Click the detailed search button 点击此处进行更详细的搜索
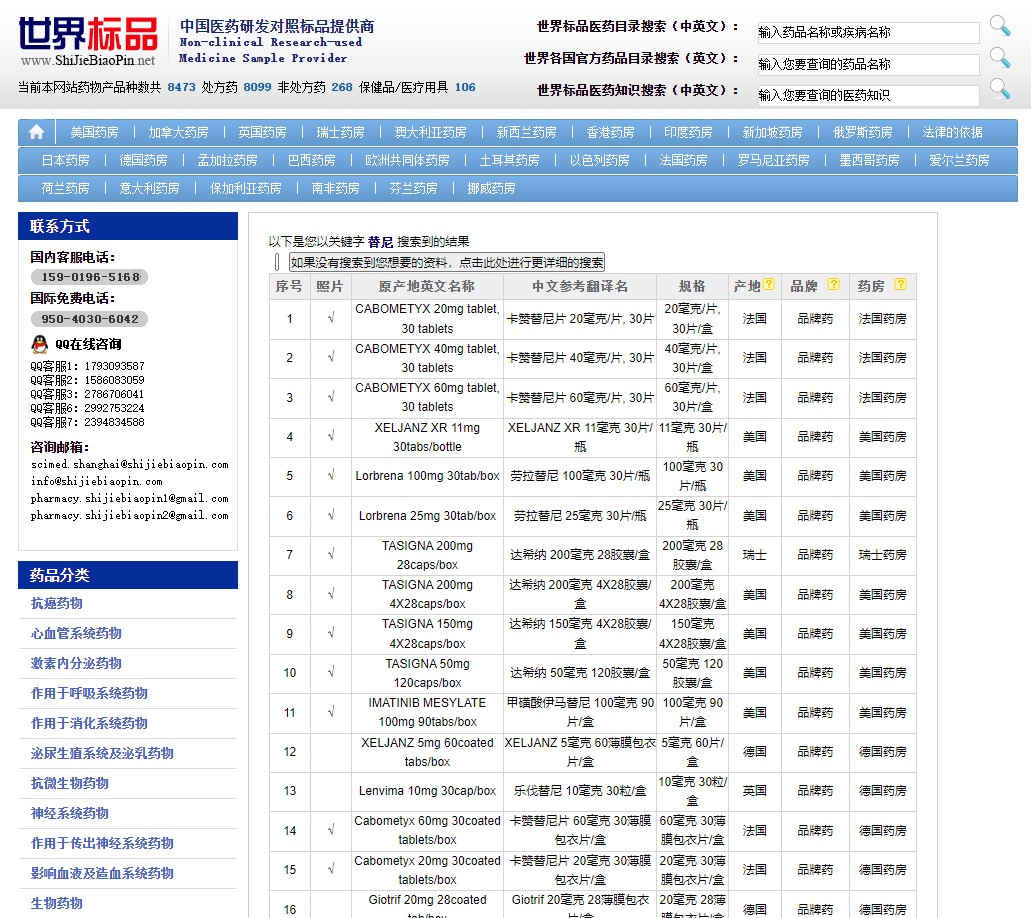1031x918 pixels. (x=446, y=262)
